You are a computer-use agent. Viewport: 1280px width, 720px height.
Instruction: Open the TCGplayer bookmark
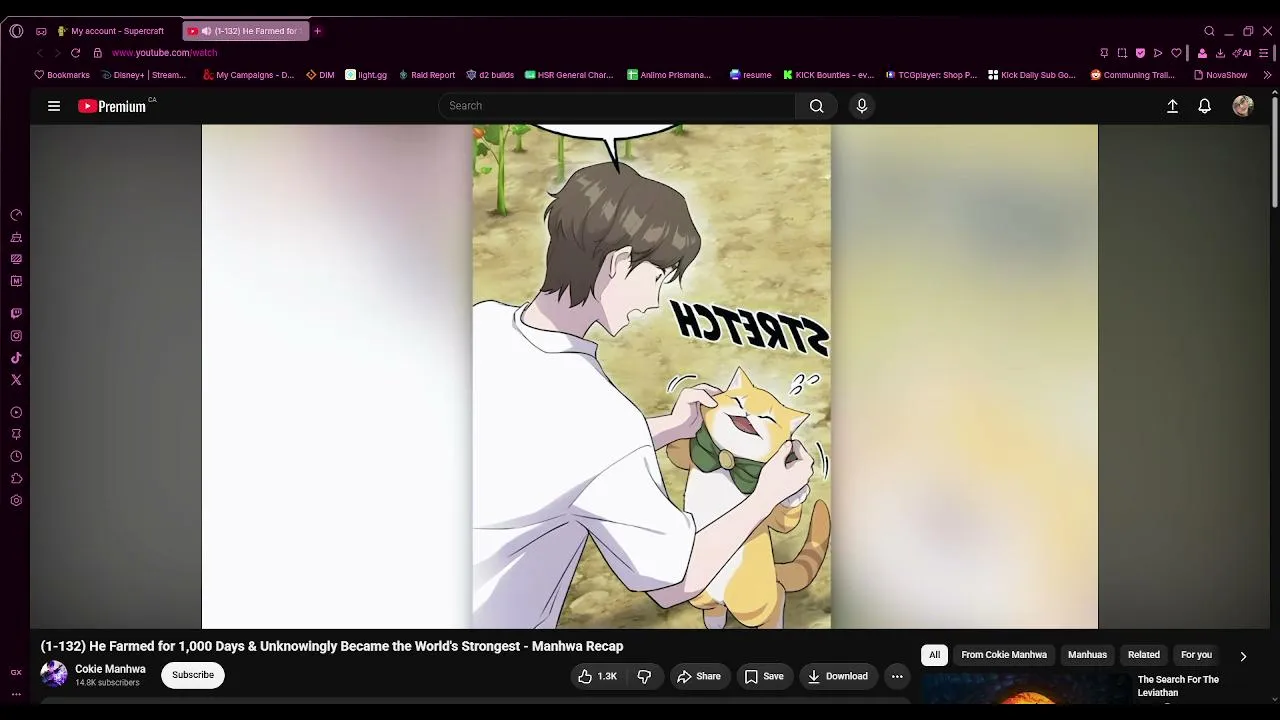(x=931, y=75)
